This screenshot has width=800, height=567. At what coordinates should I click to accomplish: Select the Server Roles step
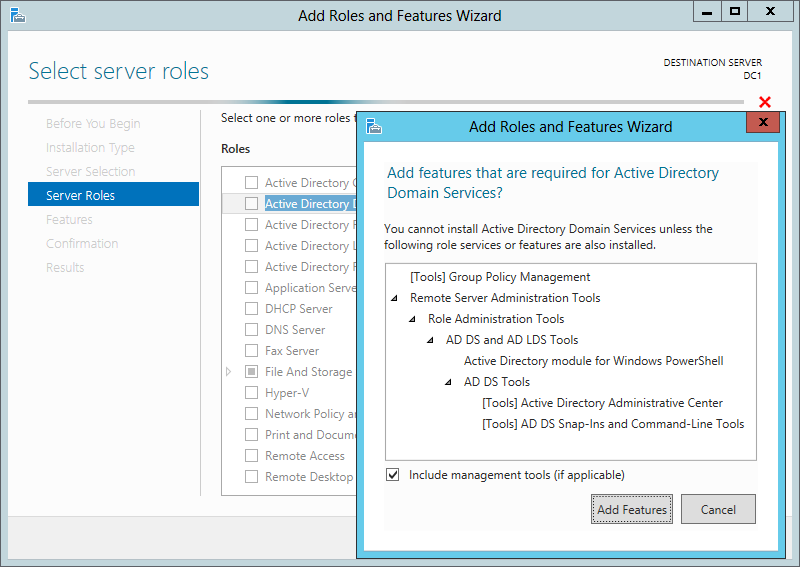pyautogui.click(x=113, y=194)
